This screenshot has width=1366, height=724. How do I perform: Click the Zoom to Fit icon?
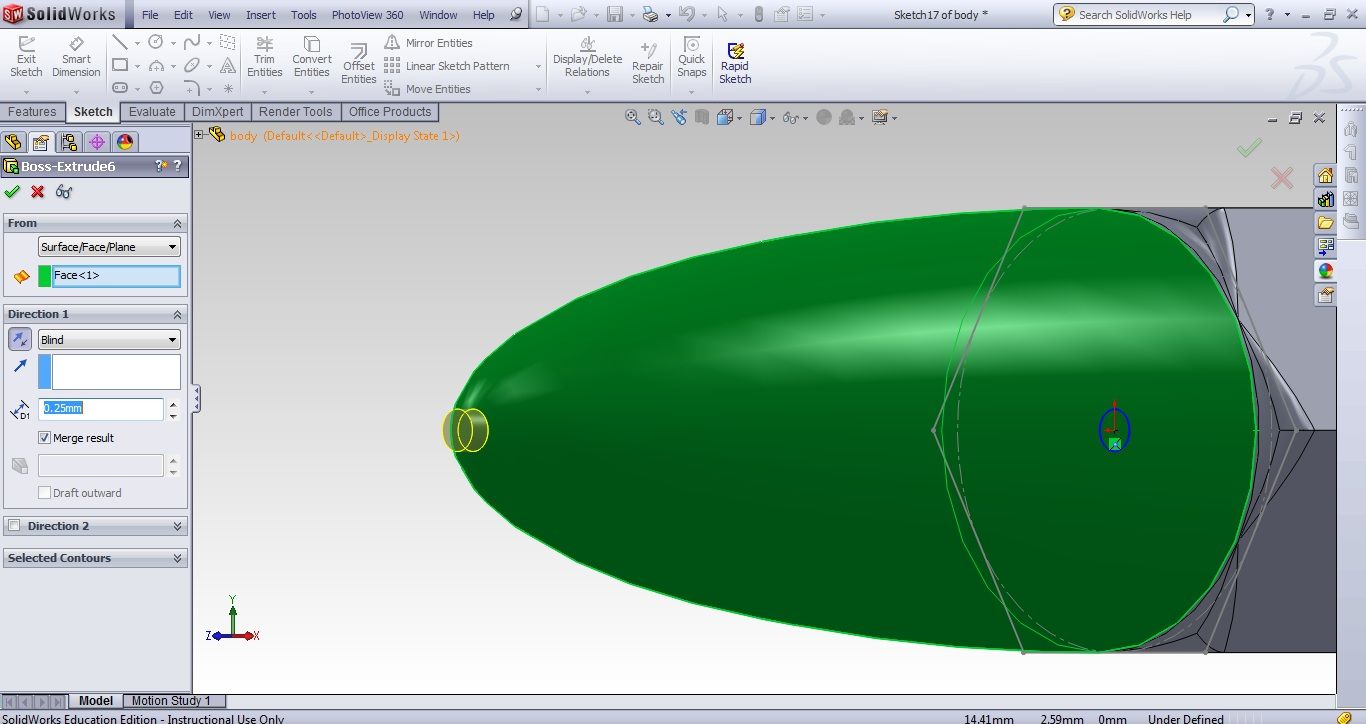pyautogui.click(x=632, y=117)
